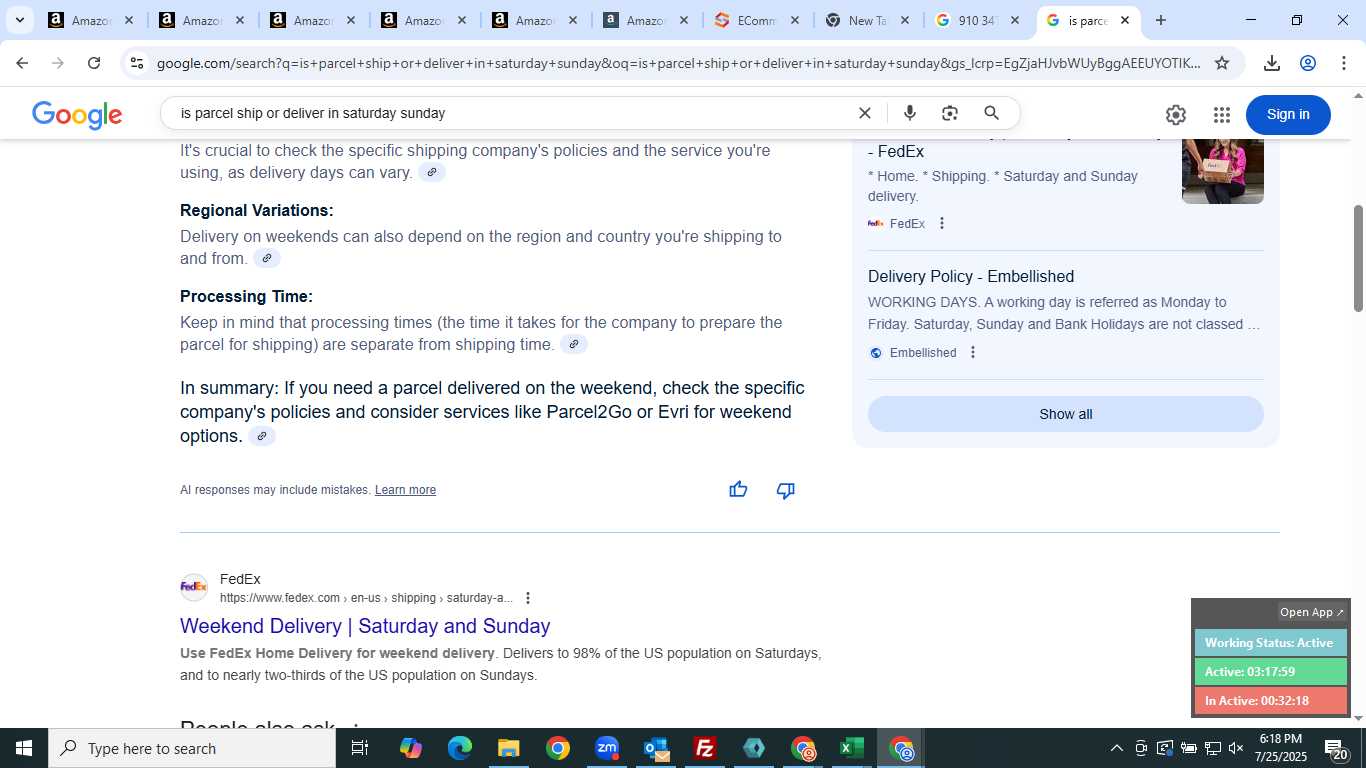Expand the tab search dropdown
The height and width of the screenshot is (768, 1366).
19,20
